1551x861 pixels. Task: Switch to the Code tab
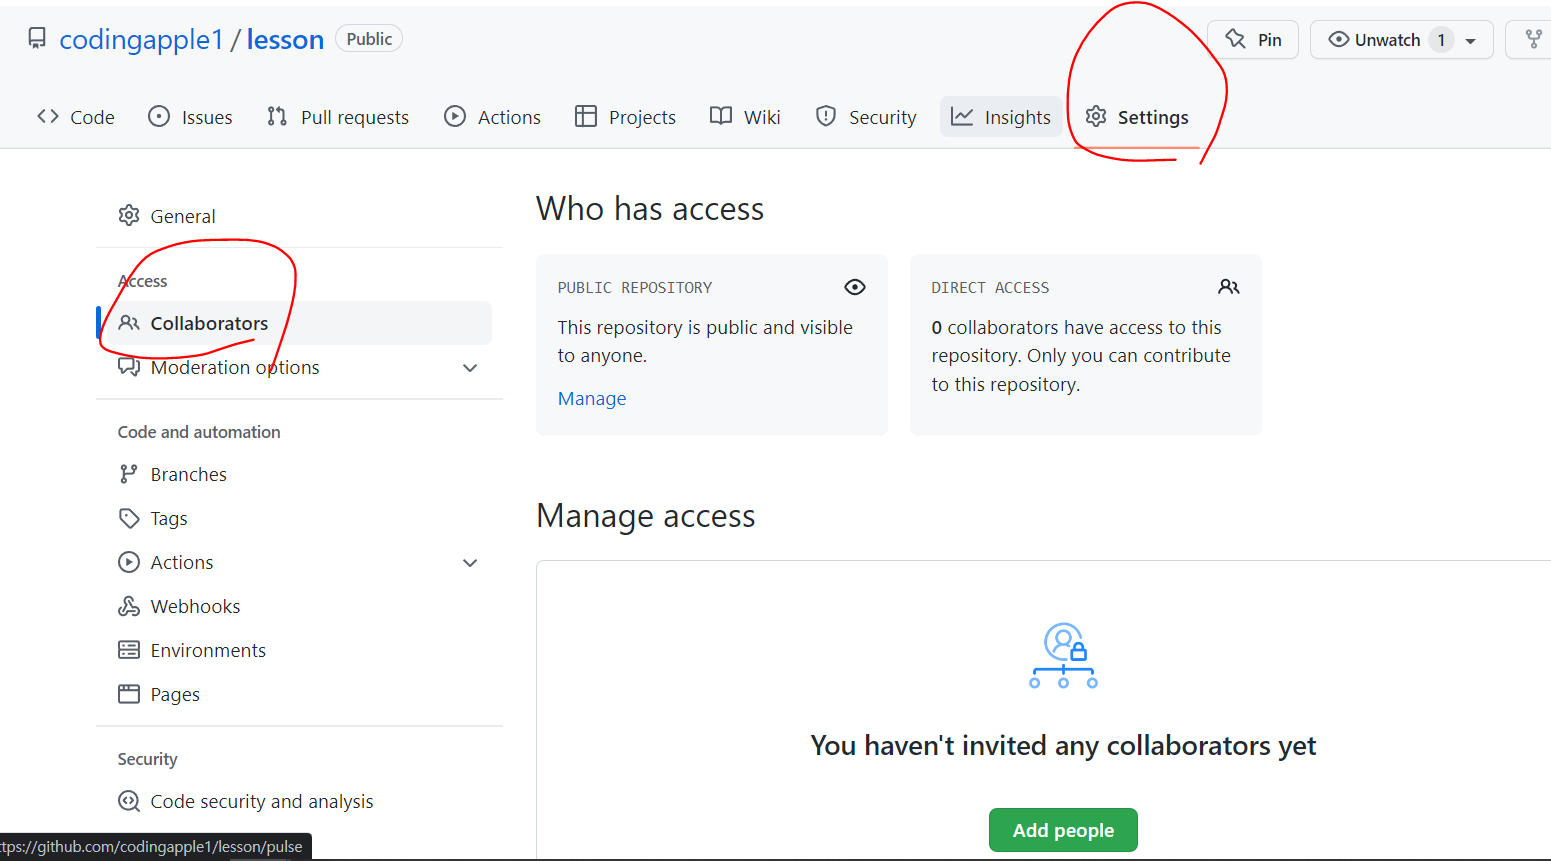(x=76, y=117)
